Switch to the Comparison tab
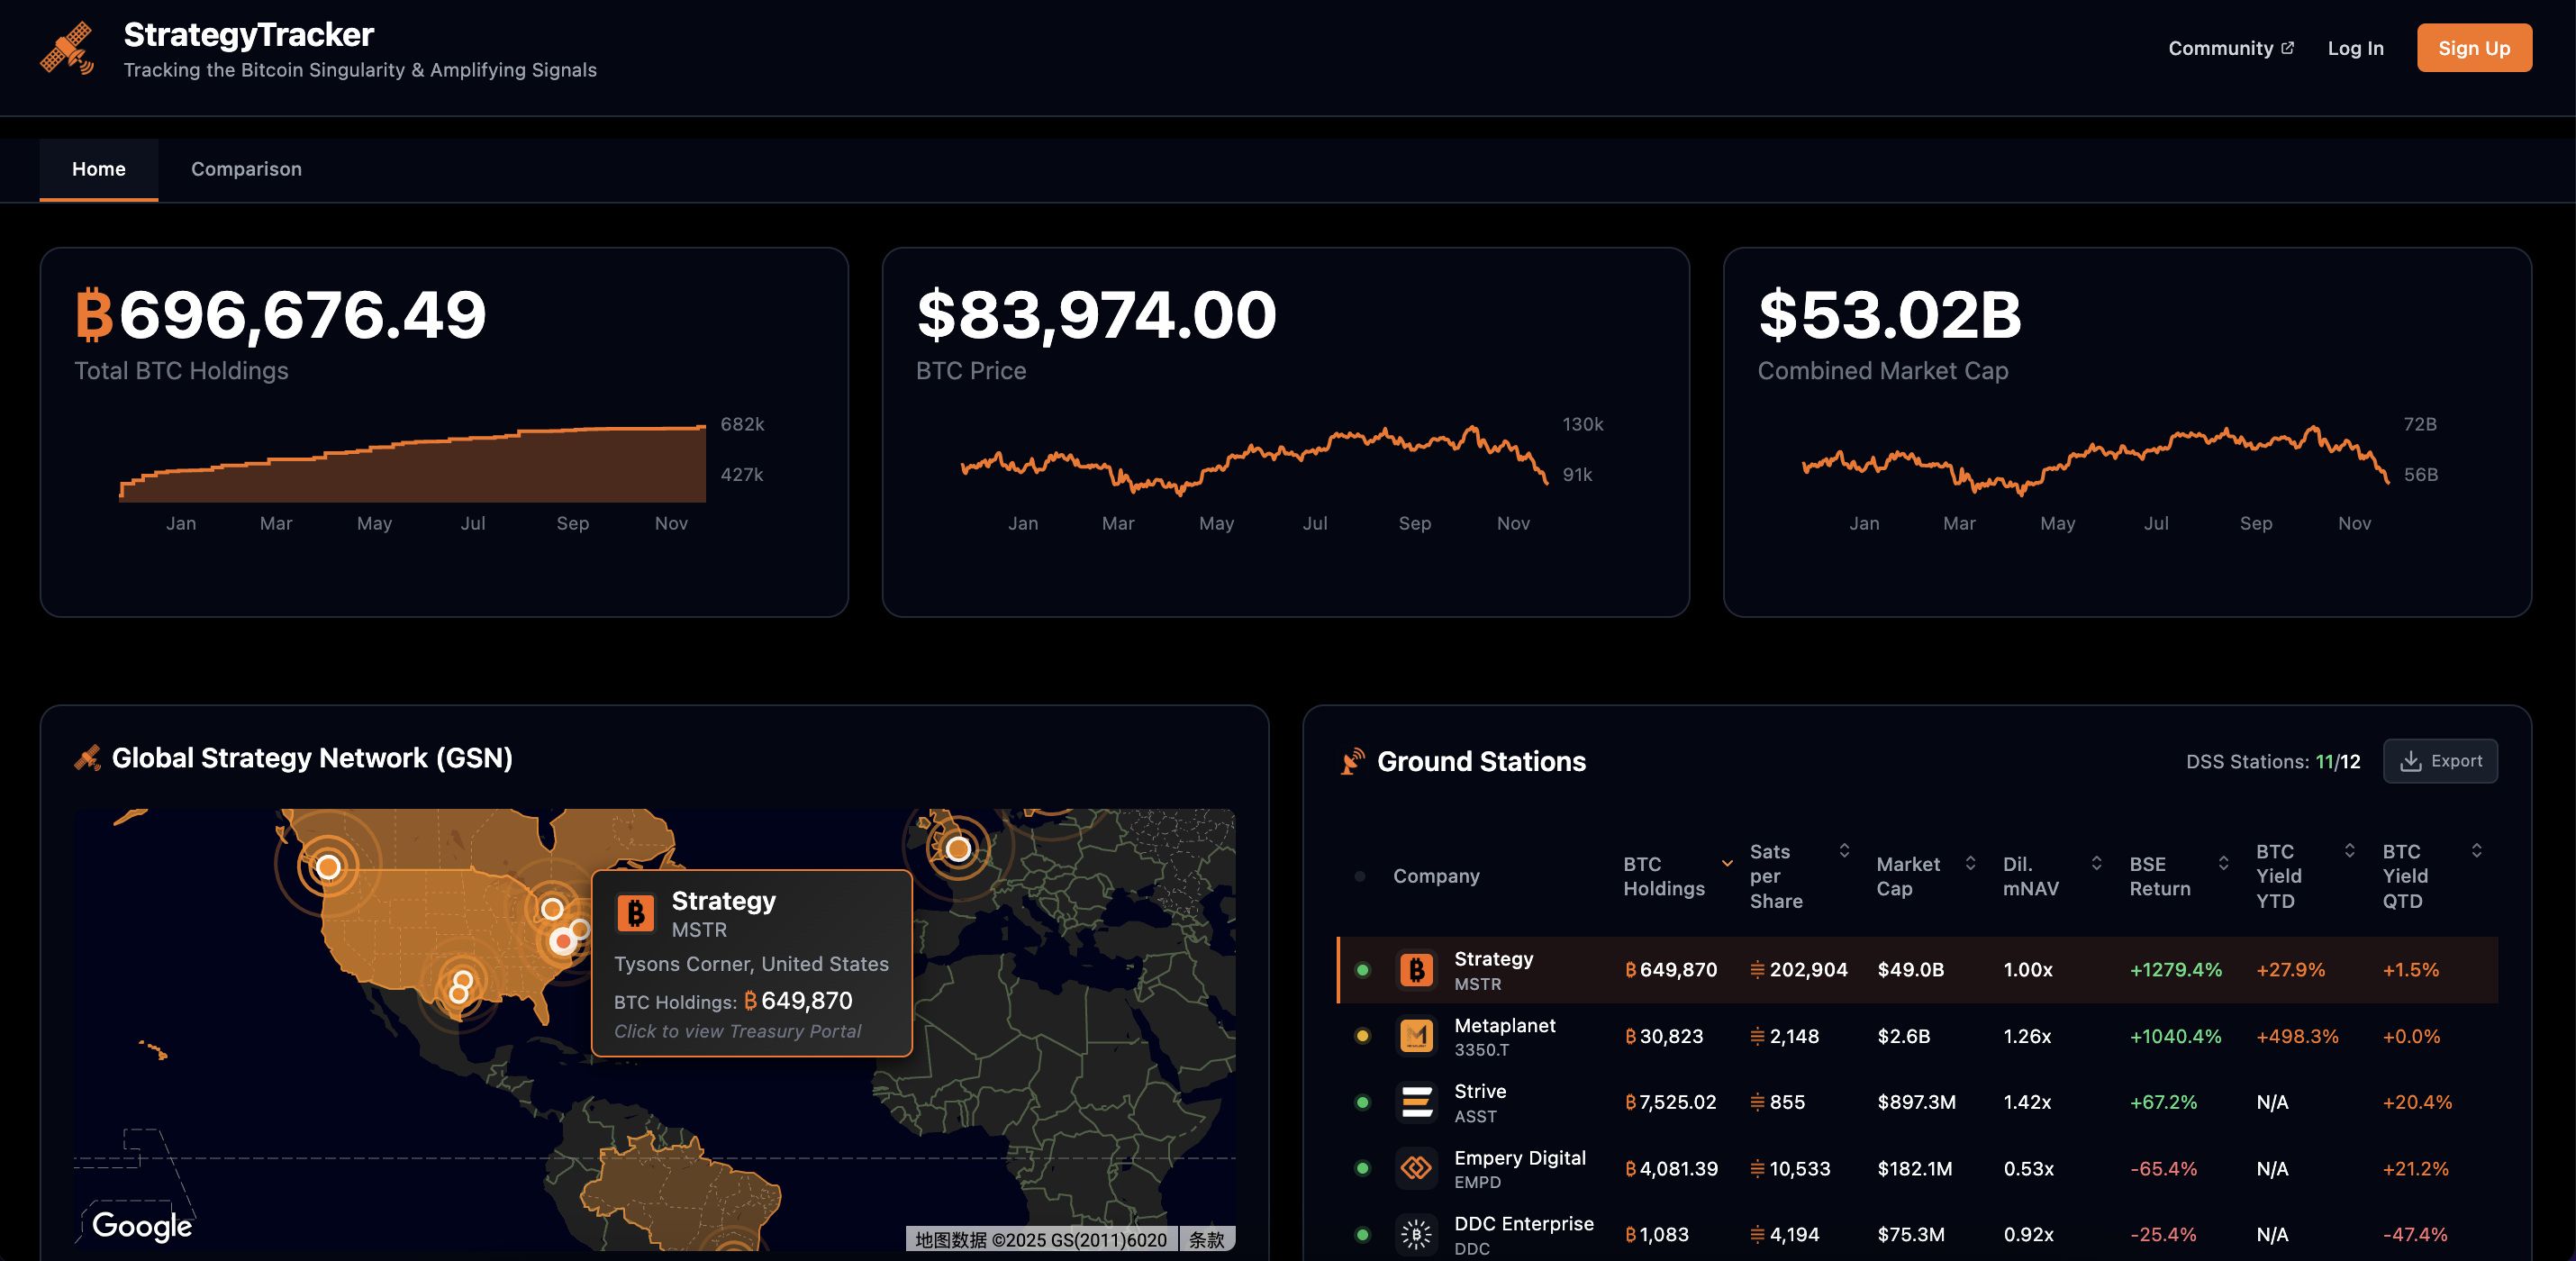 pos(246,169)
